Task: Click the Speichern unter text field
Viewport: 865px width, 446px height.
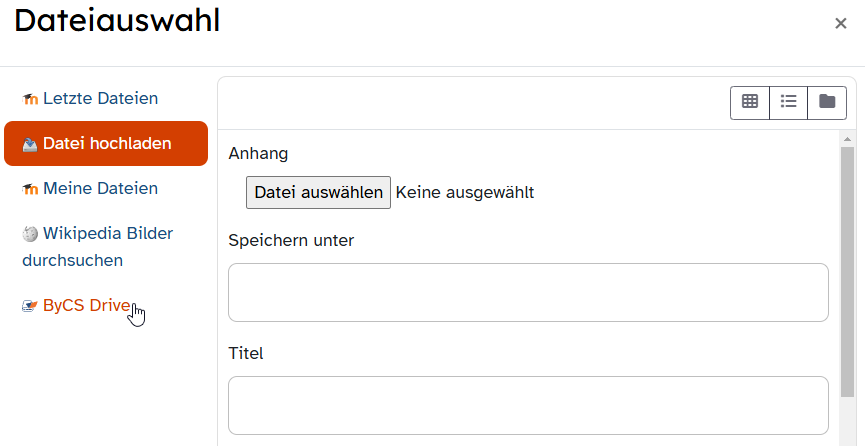Action: (x=528, y=293)
